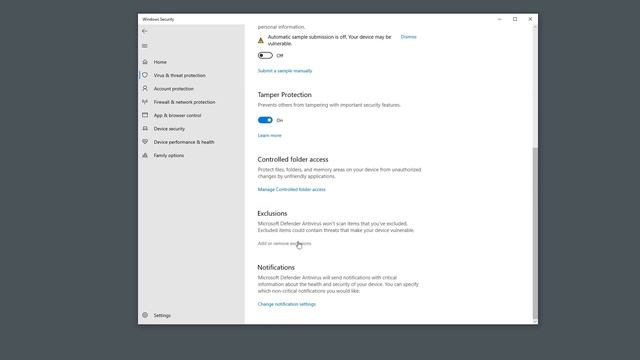
Task: Click the Home house icon
Action: pyautogui.click(x=145, y=62)
